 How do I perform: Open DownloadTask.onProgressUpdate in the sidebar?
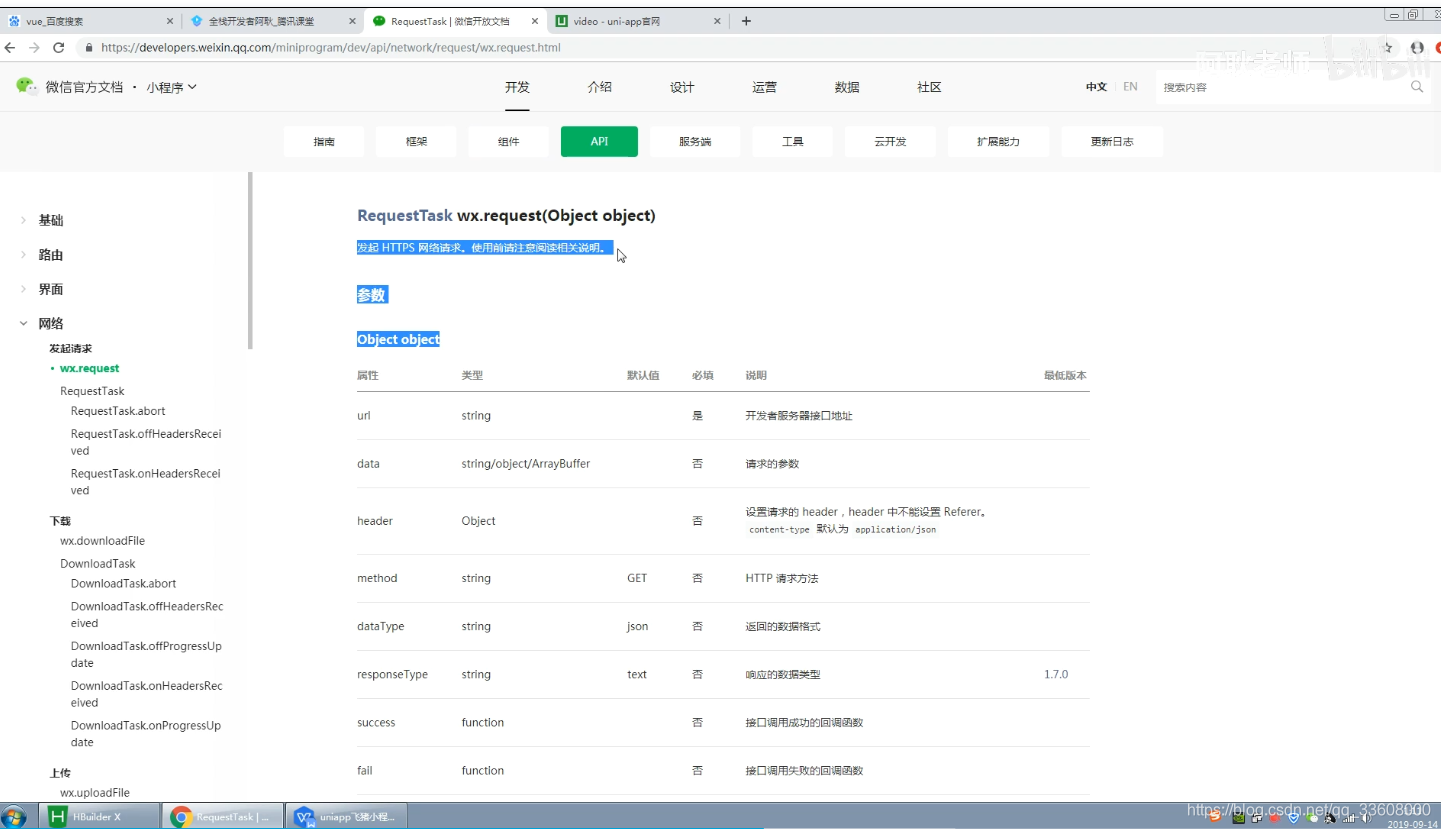click(146, 734)
